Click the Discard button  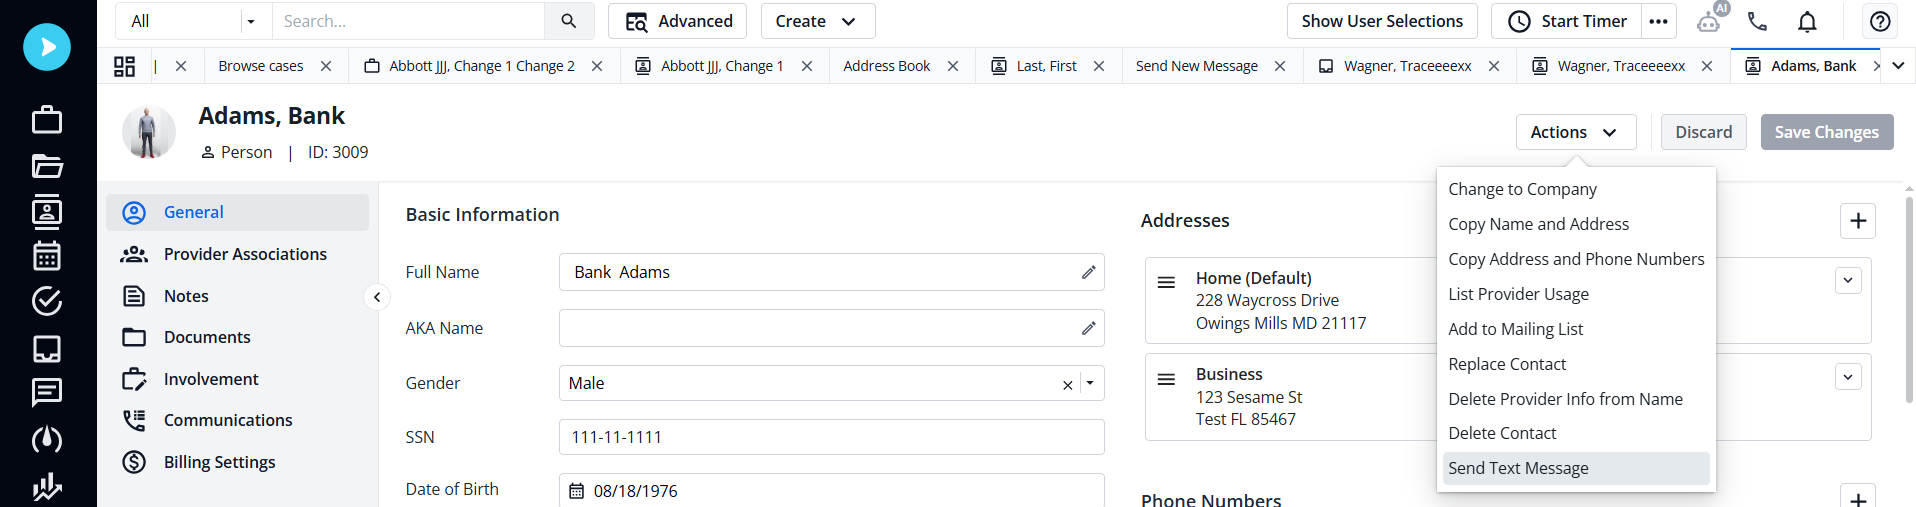pyautogui.click(x=1703, y=132)
